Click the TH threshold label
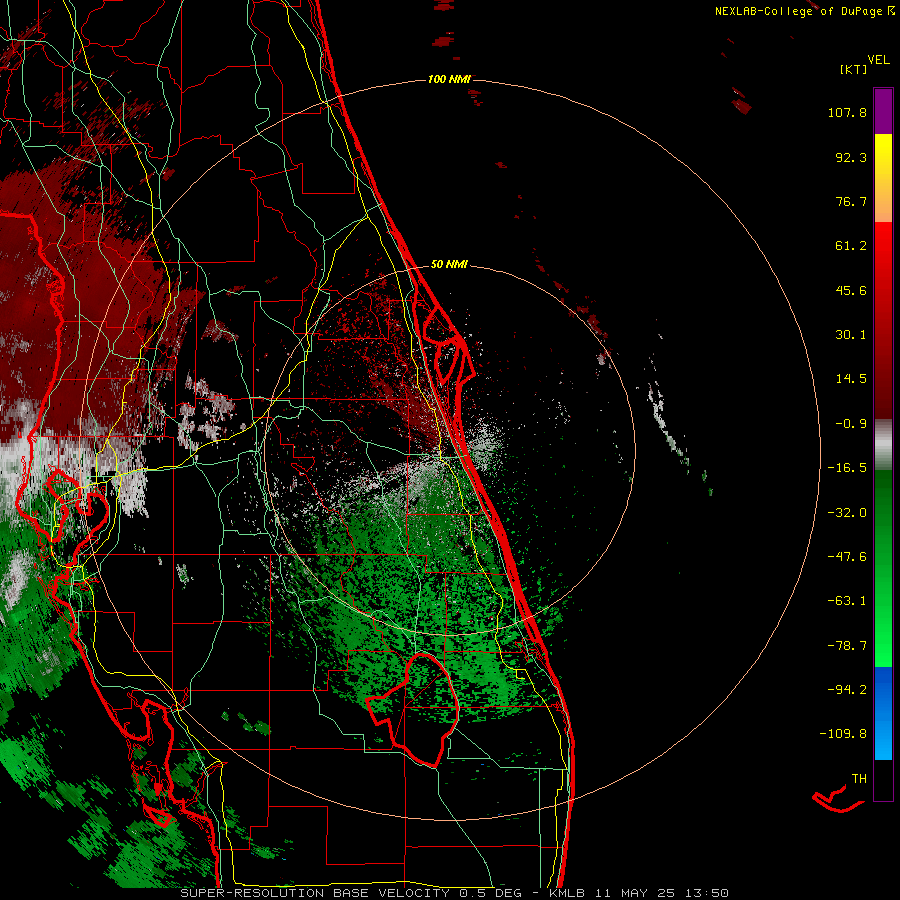Screen dimensions: 900x900 (859, 779)
